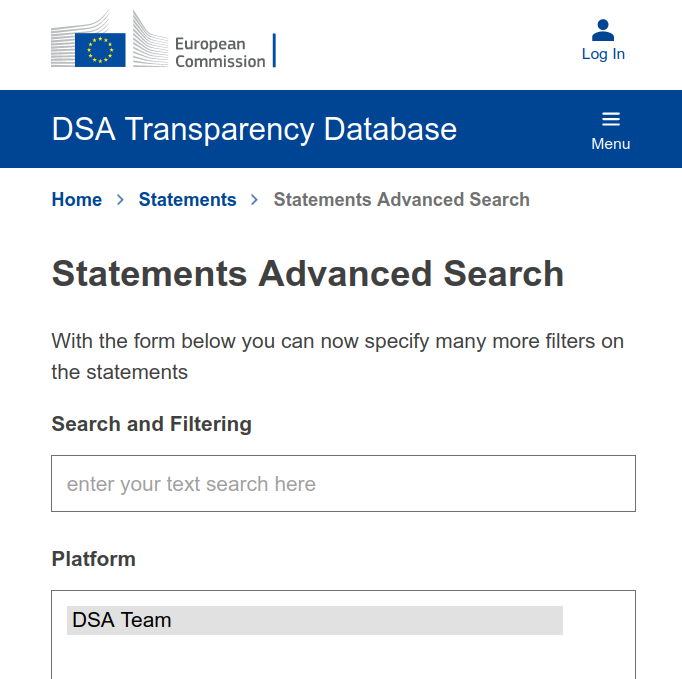Select current breadcrumb Statements Advanced Search
This screenshot has width=682, height=679.
pos(401,200)
